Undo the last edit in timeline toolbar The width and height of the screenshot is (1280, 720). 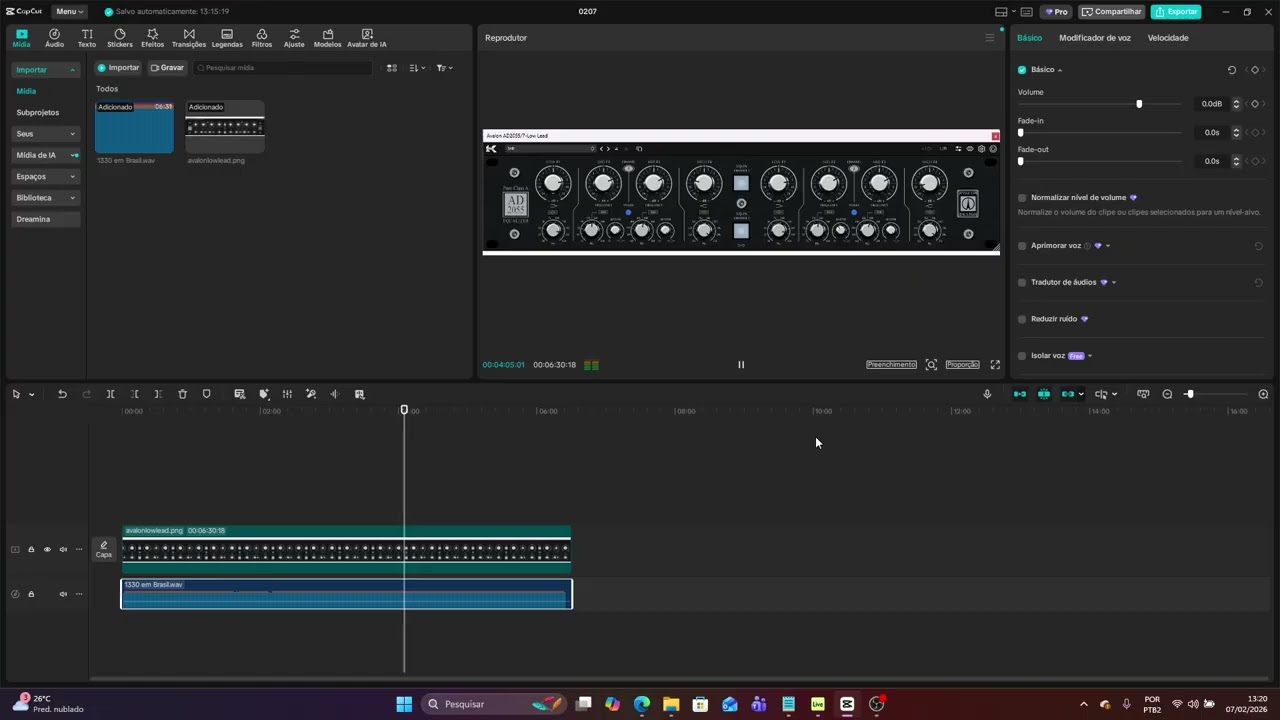click(x=62, y=394)
